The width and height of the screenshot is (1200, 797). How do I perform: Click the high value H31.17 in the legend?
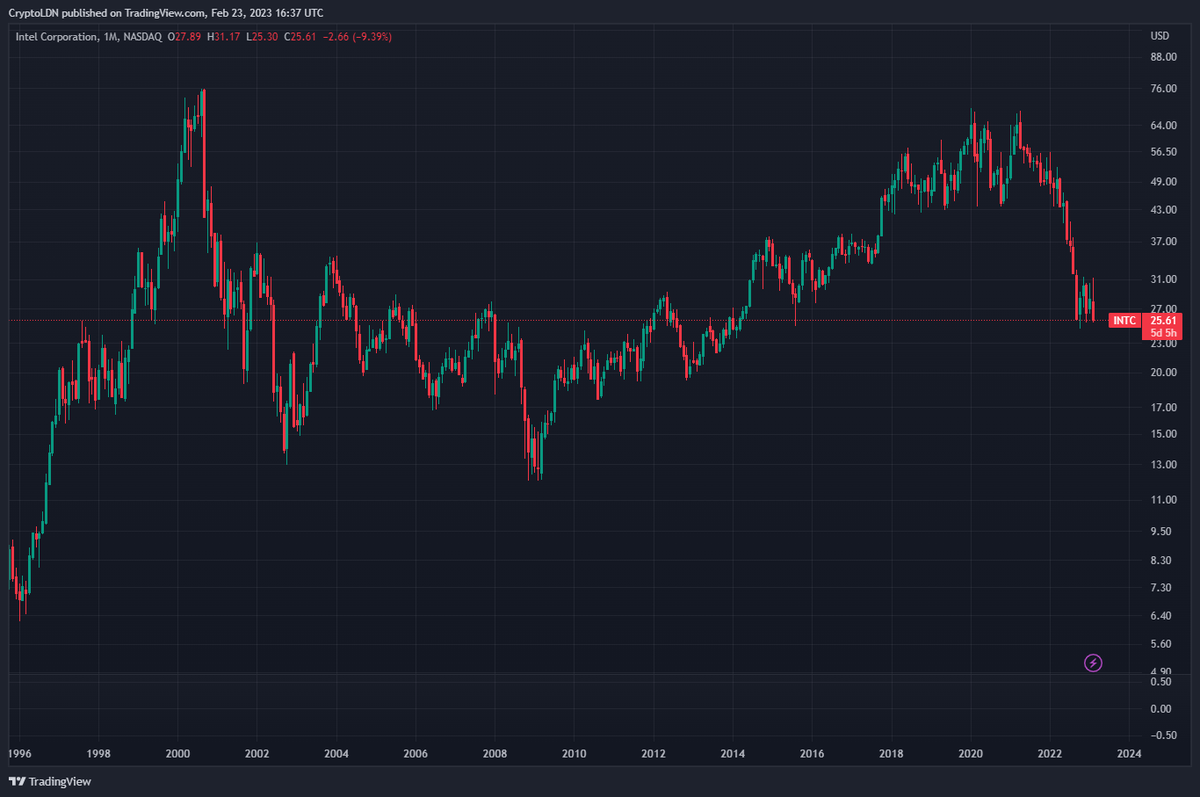point(225,37)
